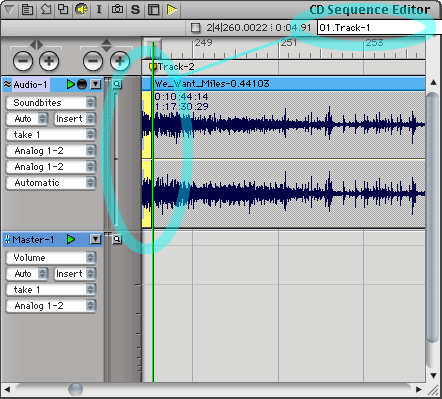Click the 2|4|260.0022 position readout
This screenshot has width=442, height=399.
point(237,28)
